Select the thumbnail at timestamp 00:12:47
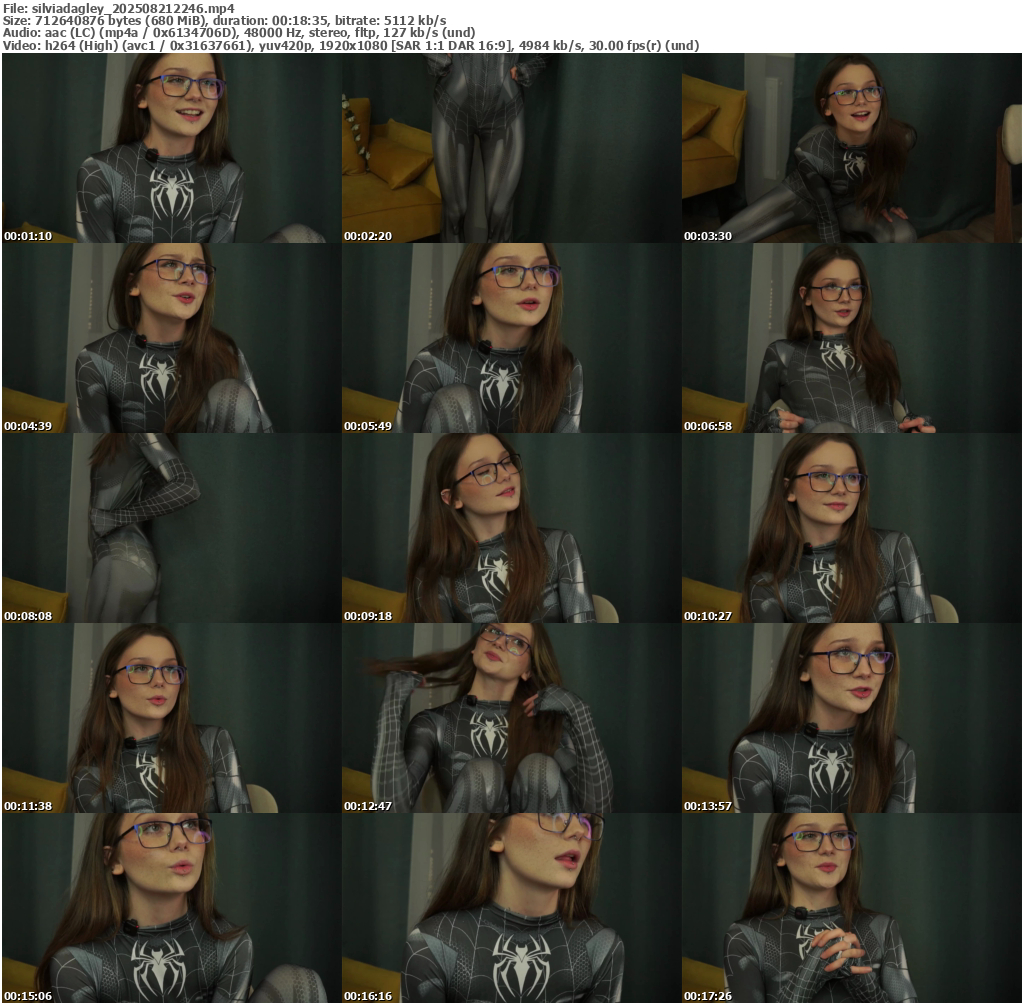This screenshot has width=1024, height=1003. [x=512, y=718]
